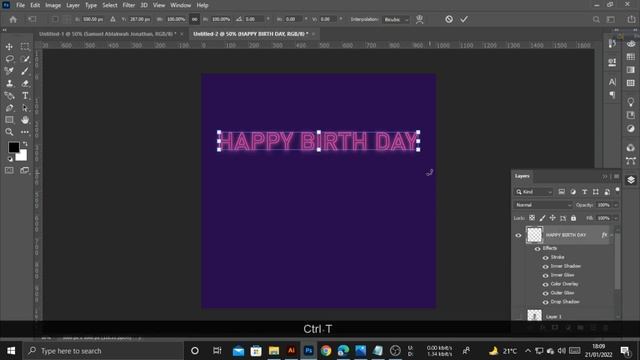Image resolution: width=640 pixels, height=360 pixels.
Task: Hide the Outer Glow effect
Action: pyautogui.click(x=545, y=293)
